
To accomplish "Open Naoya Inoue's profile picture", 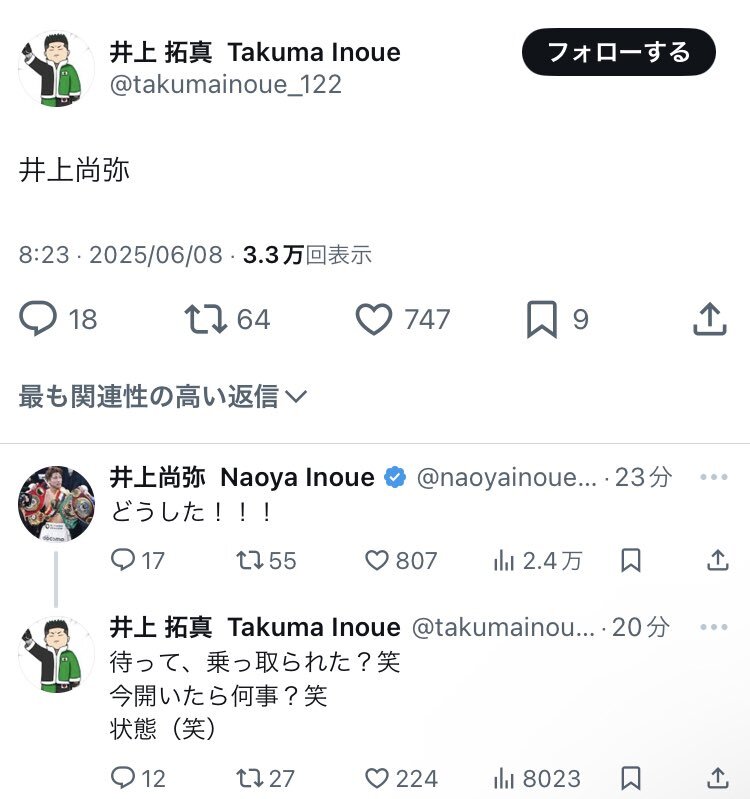I will 56,503.
